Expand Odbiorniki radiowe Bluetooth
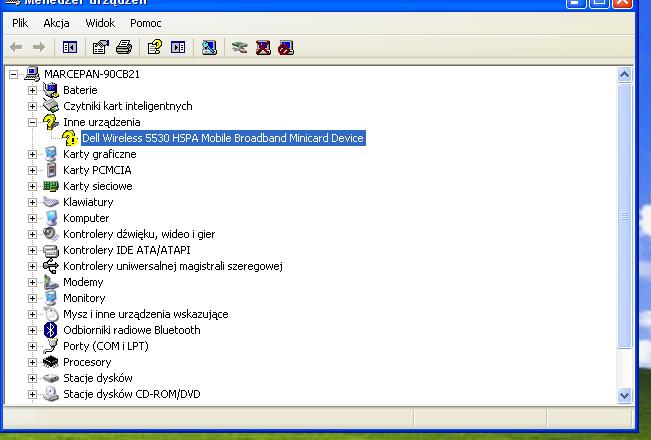This screenshot has height=440, width=651. click(32, 330)
